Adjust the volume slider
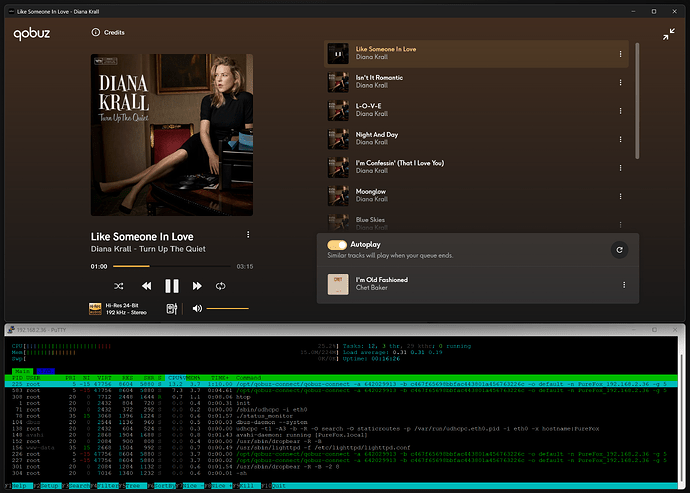Image resolution: width=690 pixels, height=493 pixels. 227,309
